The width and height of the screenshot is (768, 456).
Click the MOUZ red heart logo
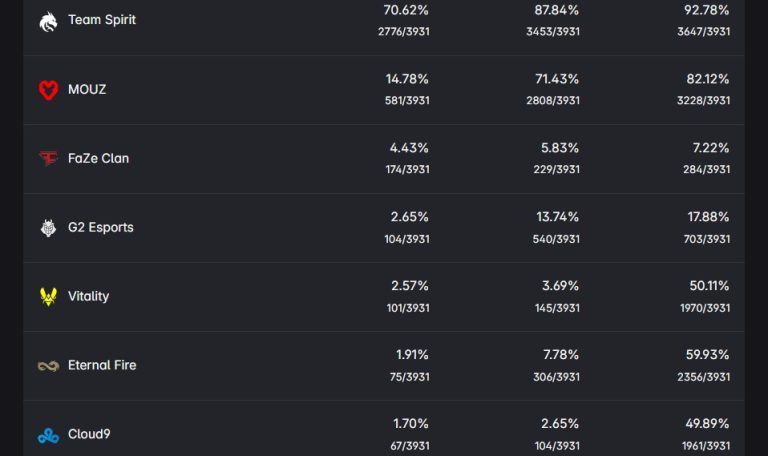pyautogui.click(x=48, y=90)
